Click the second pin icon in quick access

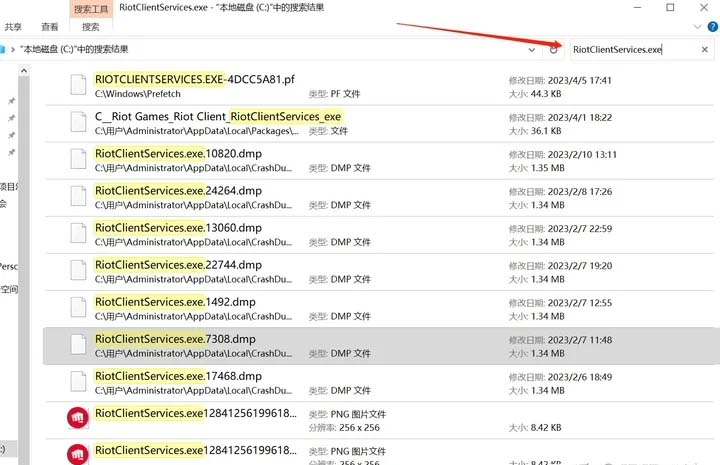click(11, 118)
